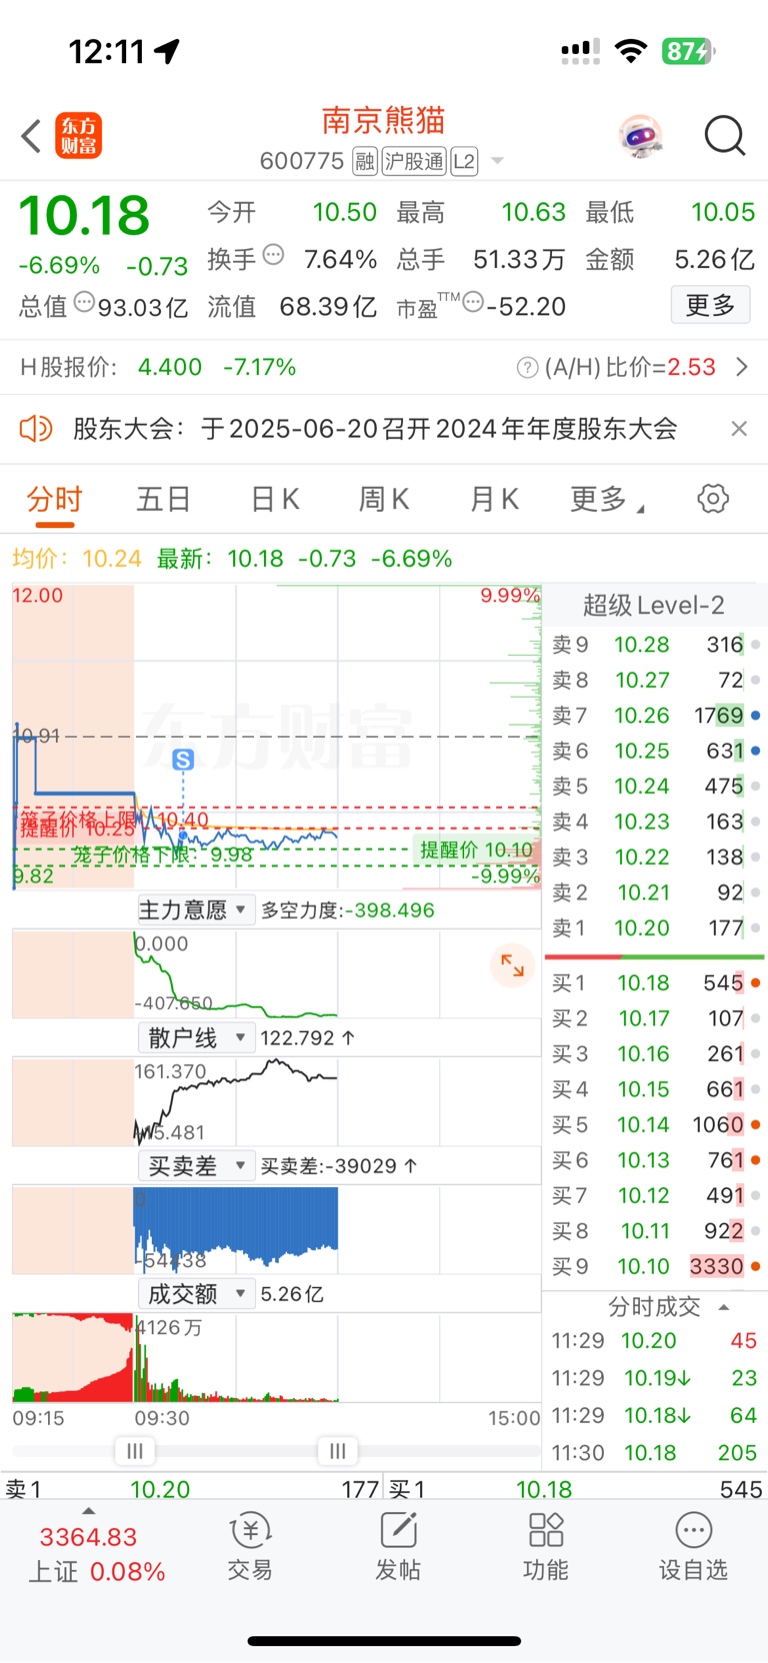This screenshot has height=1663, width=768.
Task: Expand stock name dropdown triangle
Action: (x=497, y=161)
